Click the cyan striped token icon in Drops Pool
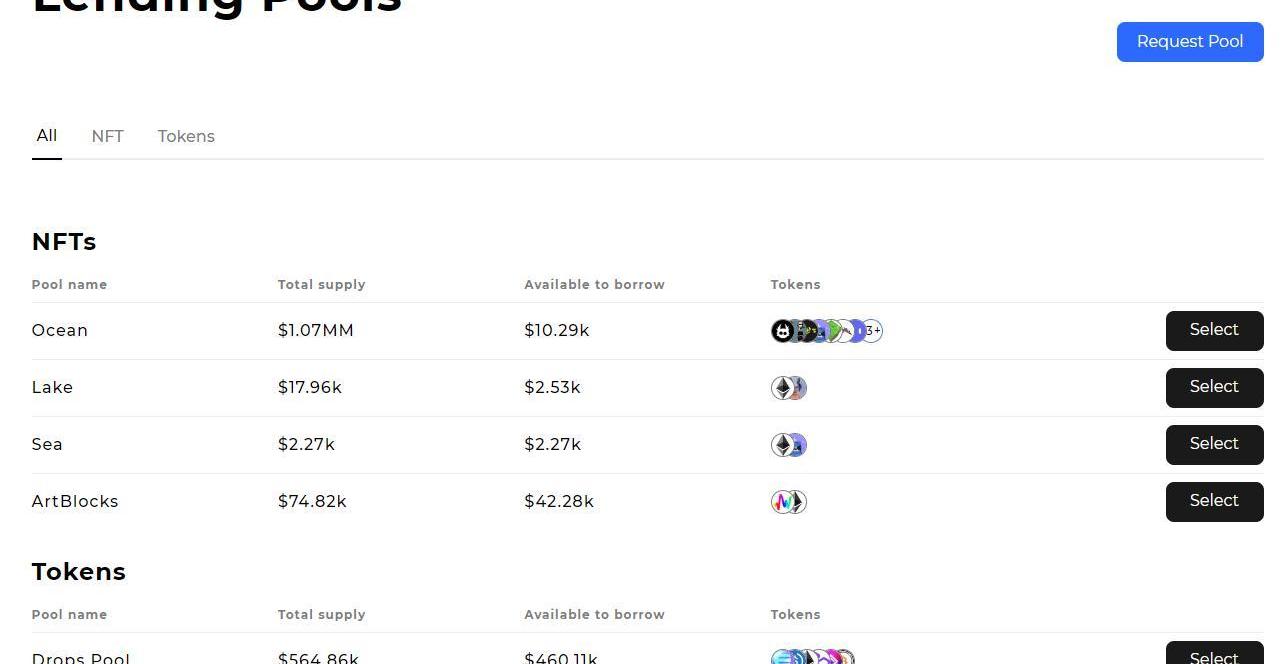This screenshot has width=1284, height=664. point(782,658)
